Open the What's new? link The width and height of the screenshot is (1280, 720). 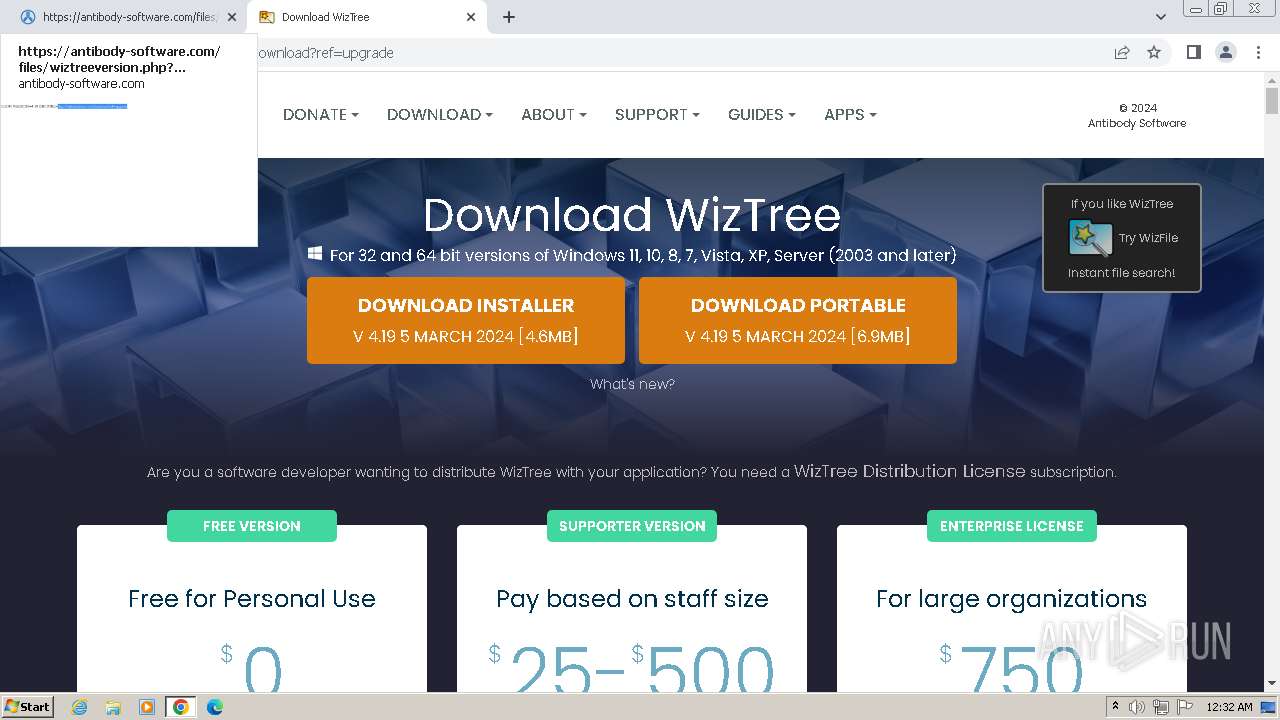coord(632,384)
